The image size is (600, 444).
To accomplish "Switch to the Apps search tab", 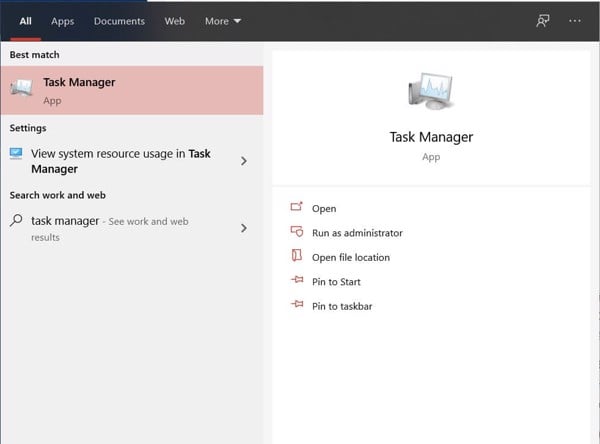I will click(62, 21).
